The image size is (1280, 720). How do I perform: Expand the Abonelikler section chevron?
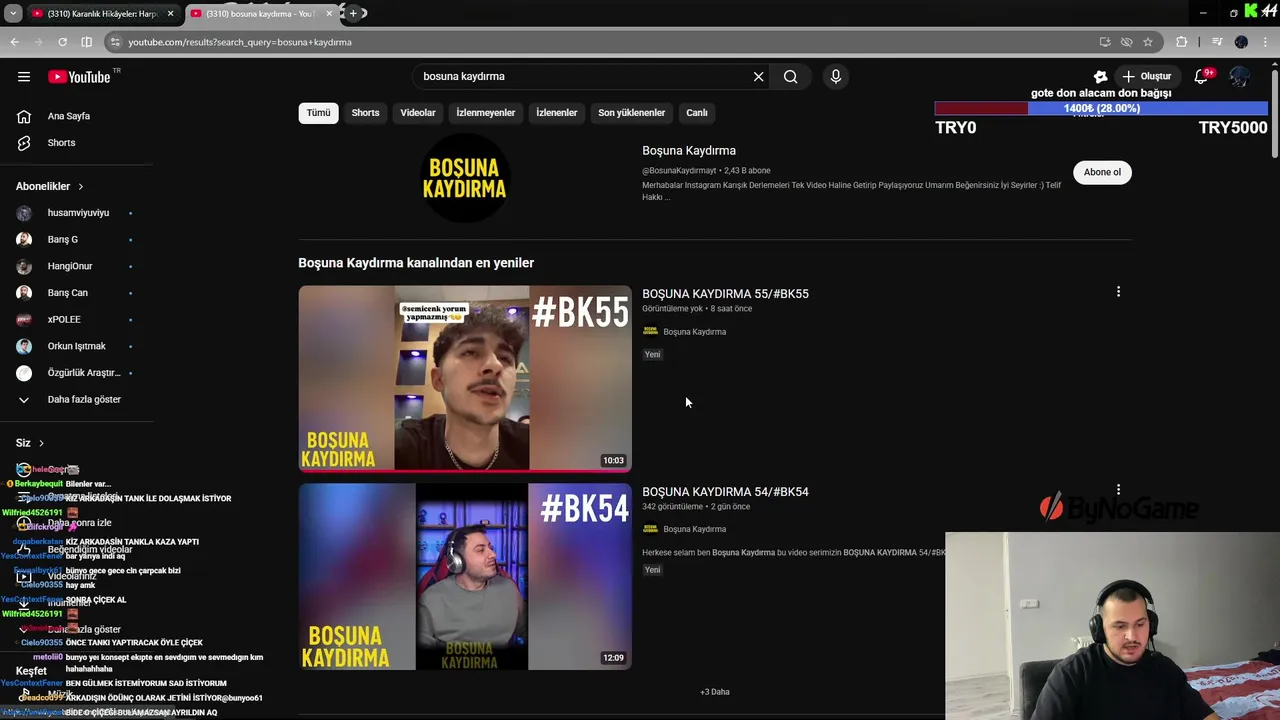(80, 186)
